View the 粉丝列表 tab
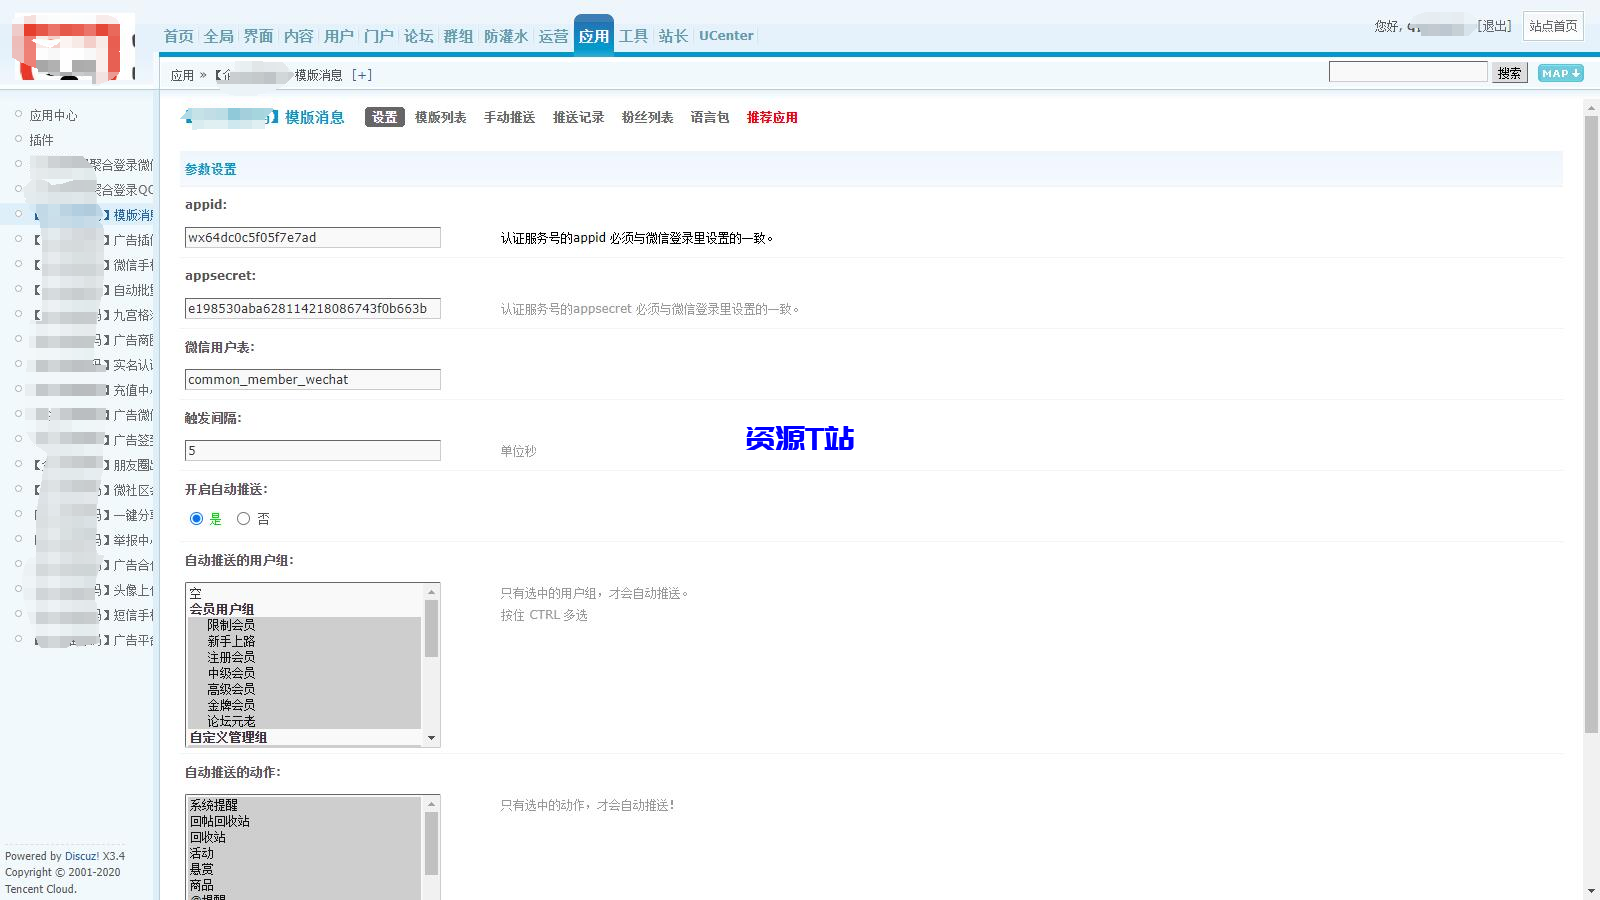1600x900 pixels. [646, 117]
